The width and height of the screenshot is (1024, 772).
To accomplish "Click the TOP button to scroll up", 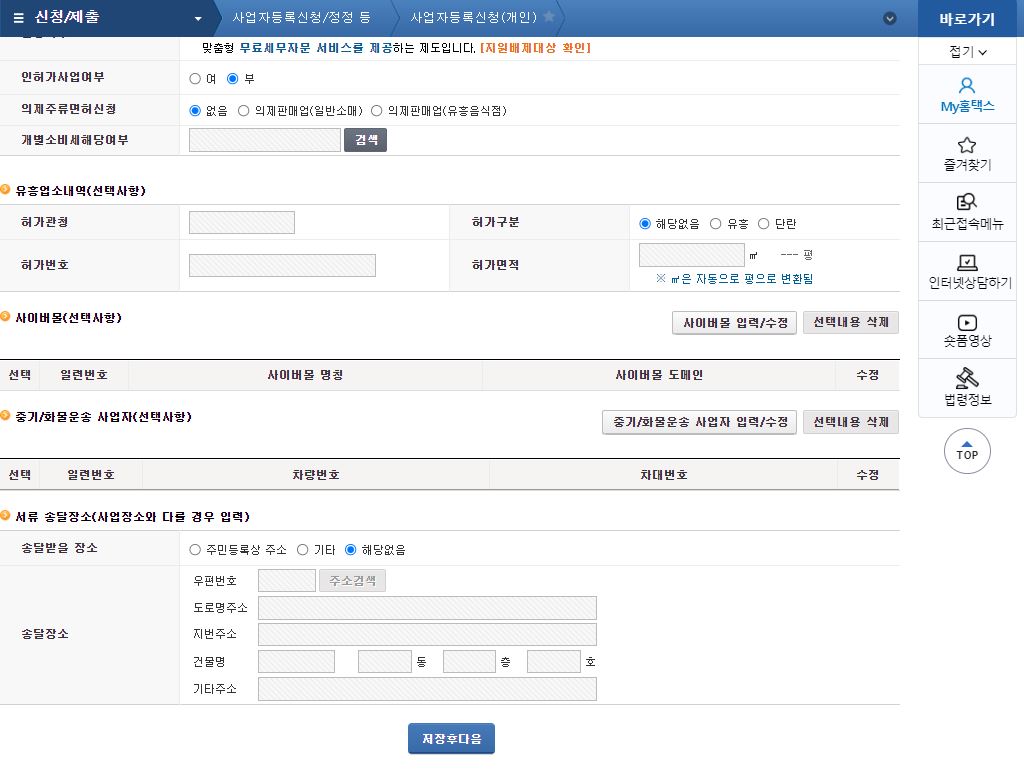I will 966,451.
